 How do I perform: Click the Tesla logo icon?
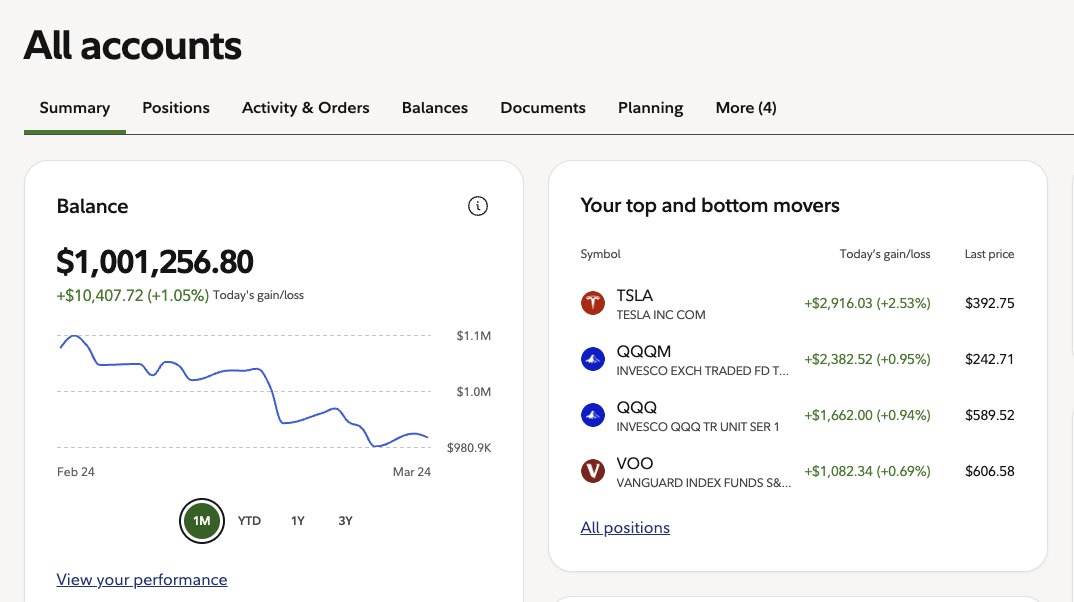pyautogui.click(x=592, y=303)
